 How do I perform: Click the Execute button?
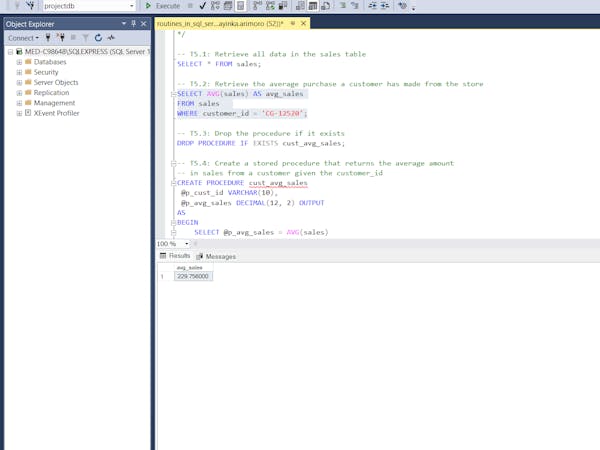point(163,6)
